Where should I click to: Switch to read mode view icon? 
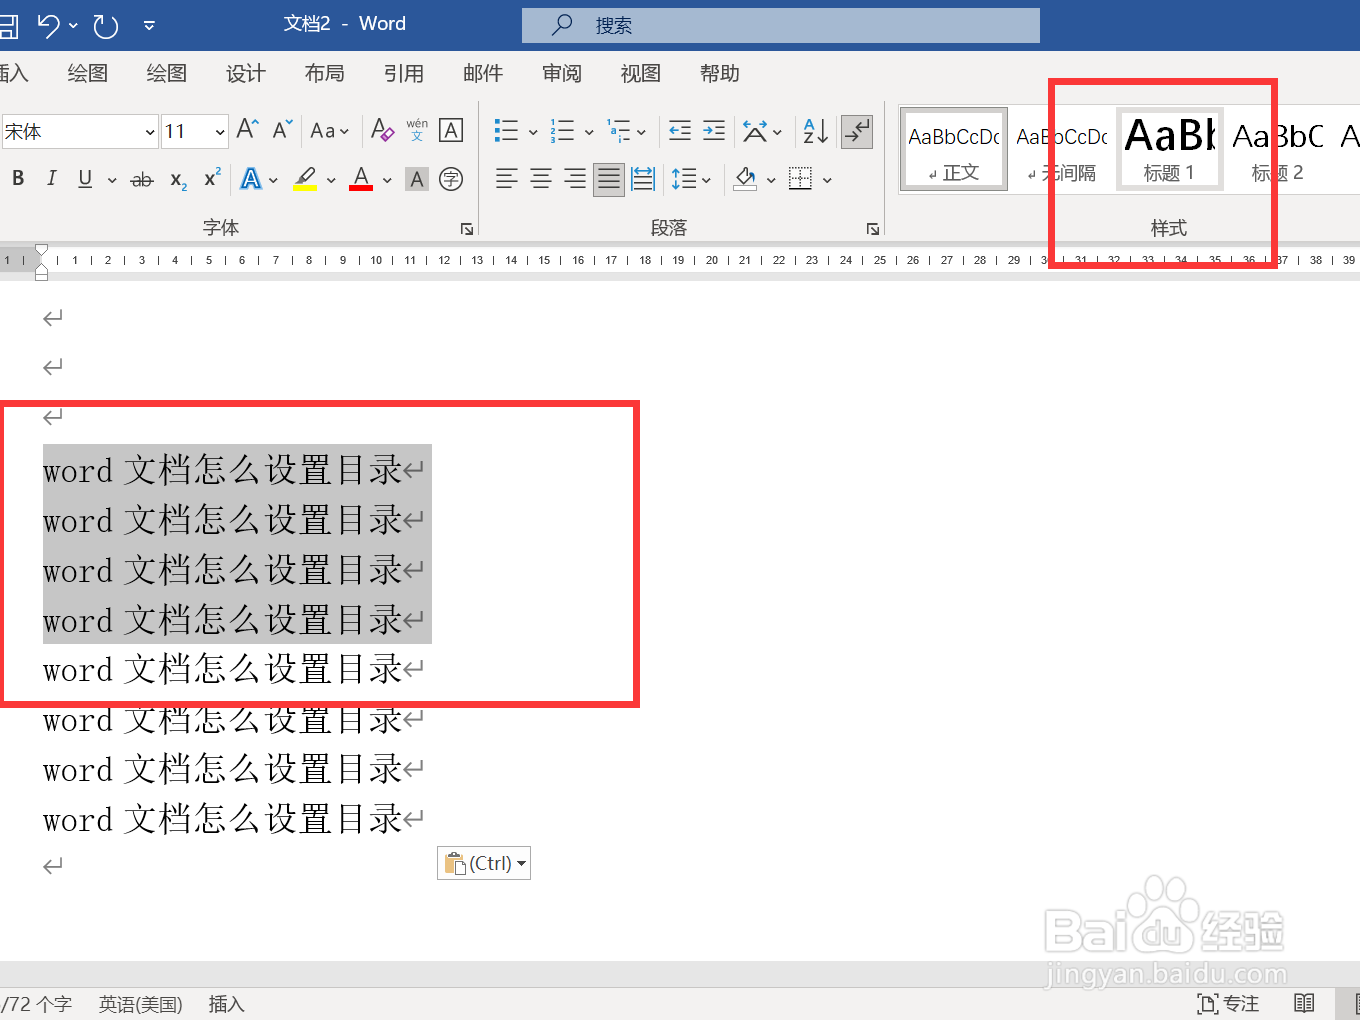coord(1304,1004)
